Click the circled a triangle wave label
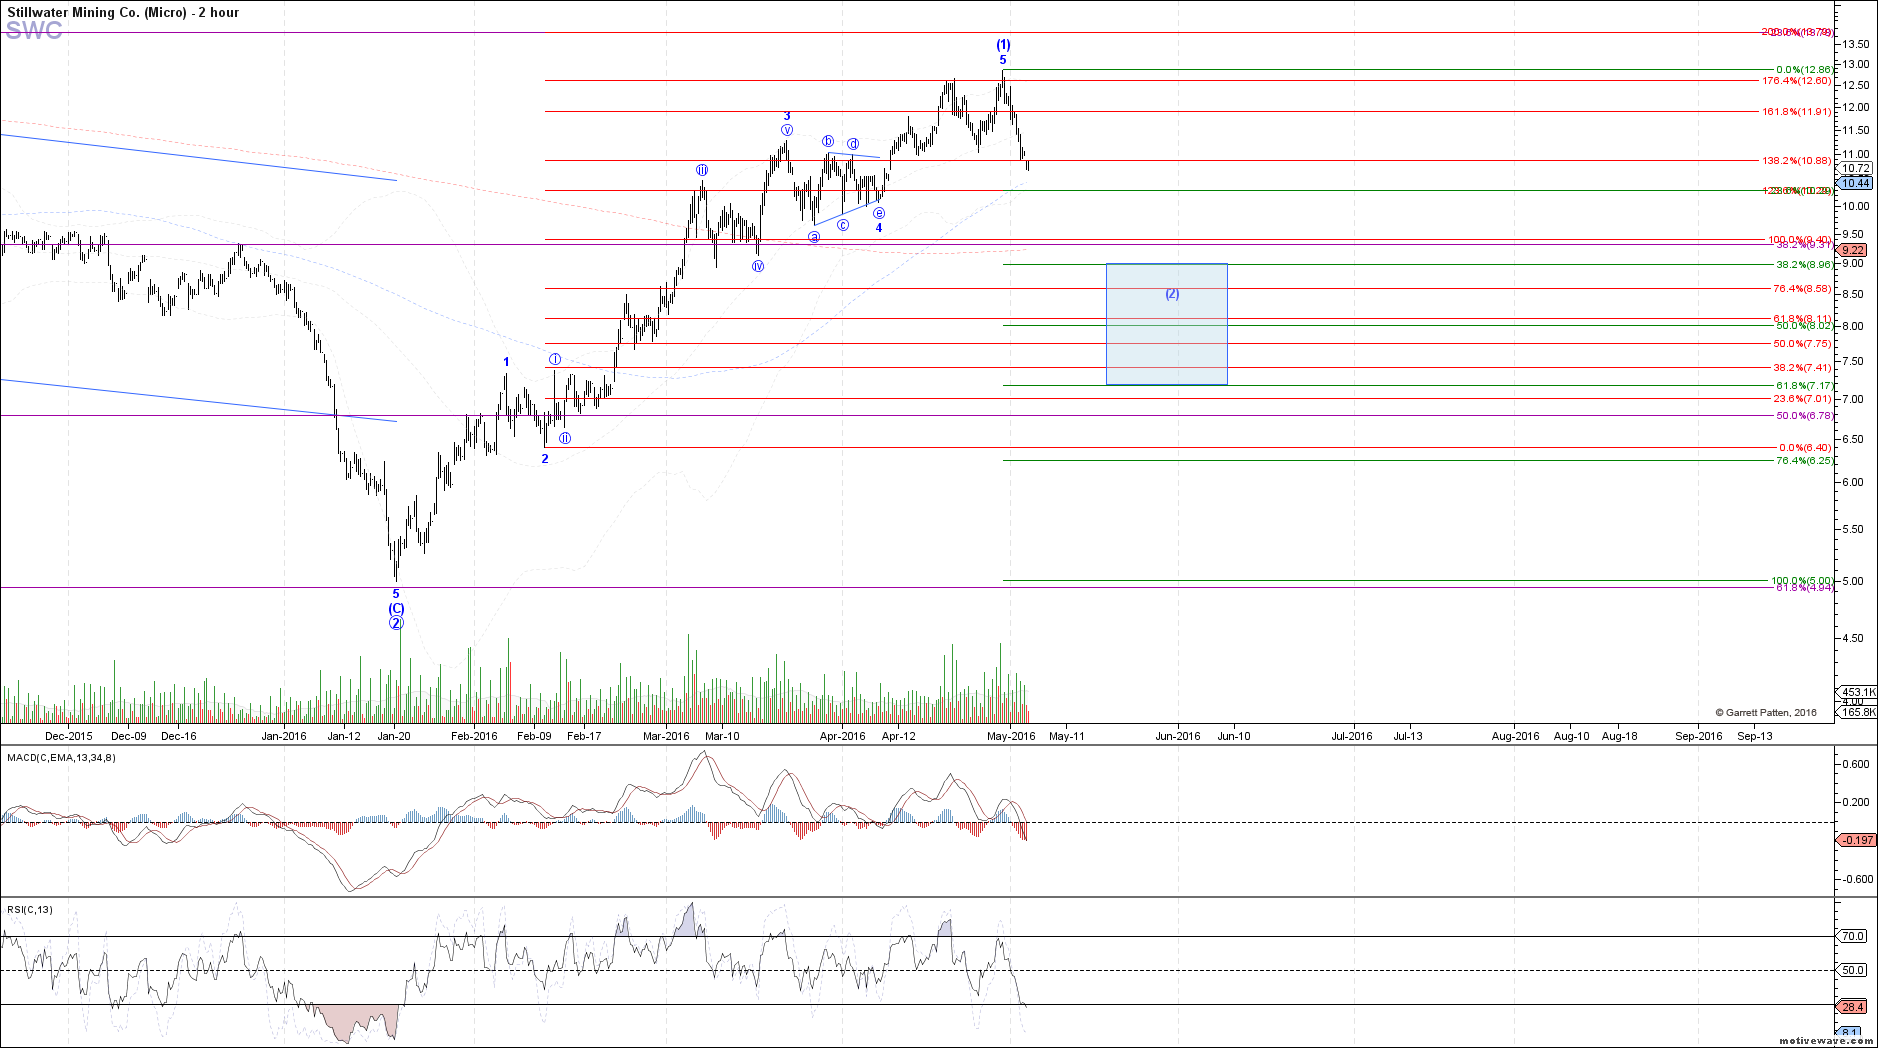 coord(814,237)
